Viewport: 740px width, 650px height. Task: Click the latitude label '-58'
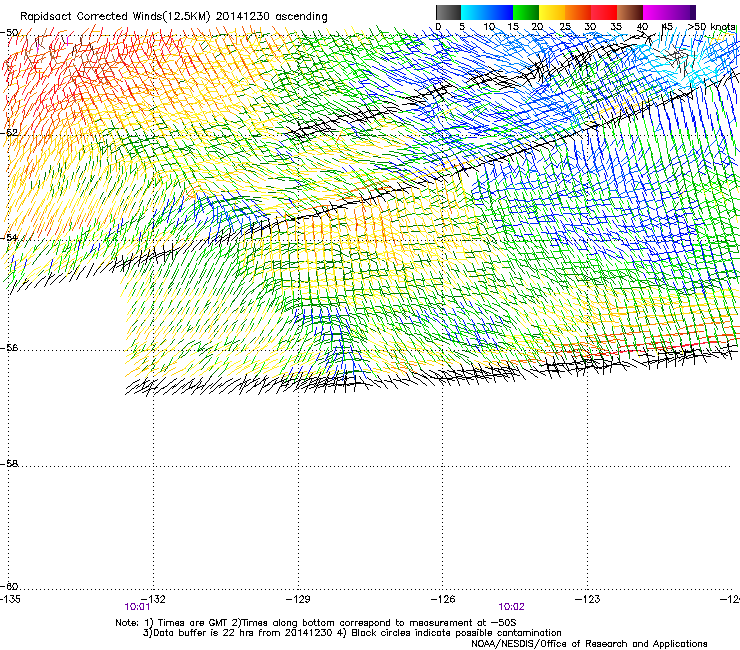coord(9,464)
